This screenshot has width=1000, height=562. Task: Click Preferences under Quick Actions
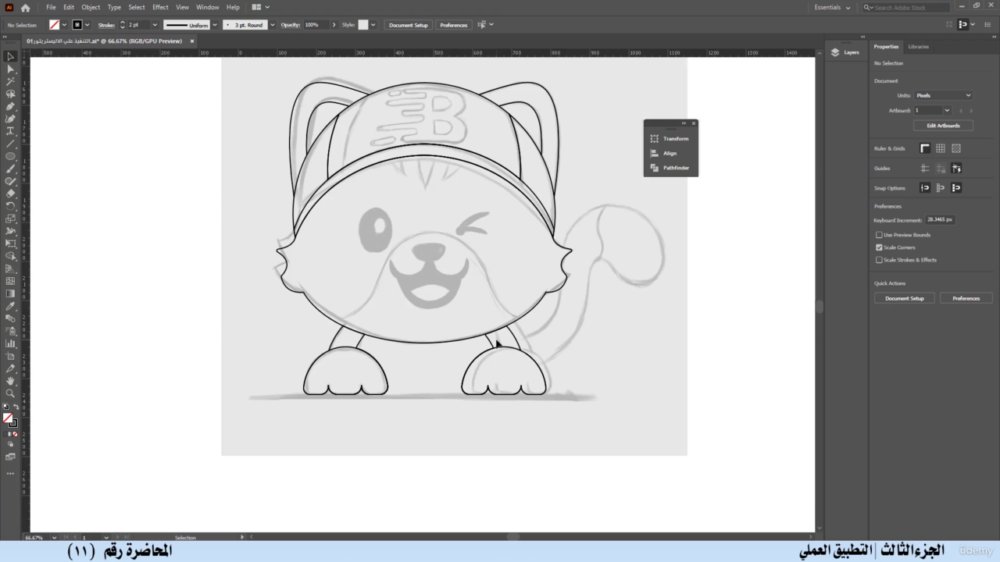[966, 299]
